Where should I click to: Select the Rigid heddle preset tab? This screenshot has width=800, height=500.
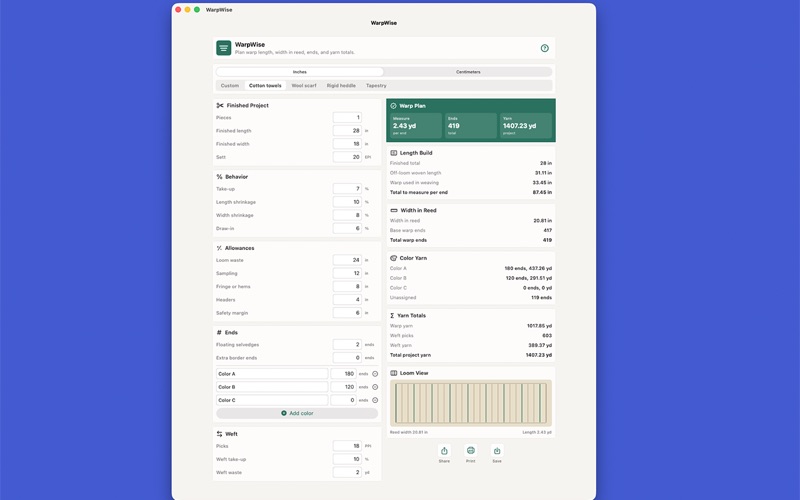(341, 86)
